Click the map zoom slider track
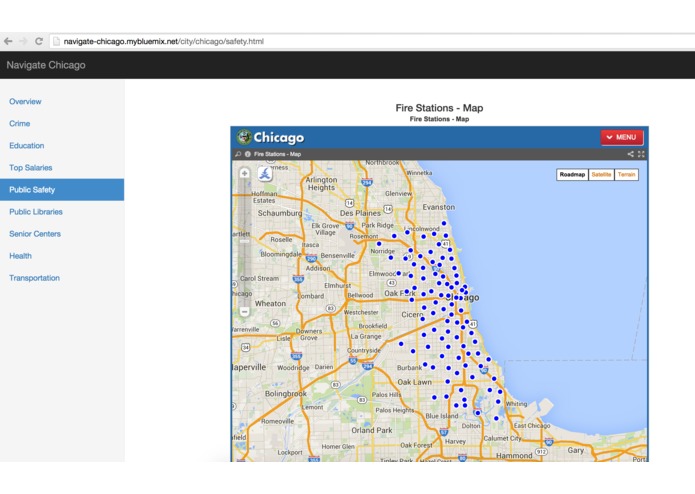Screen dimensions: 695x494 tap(244, 242)
